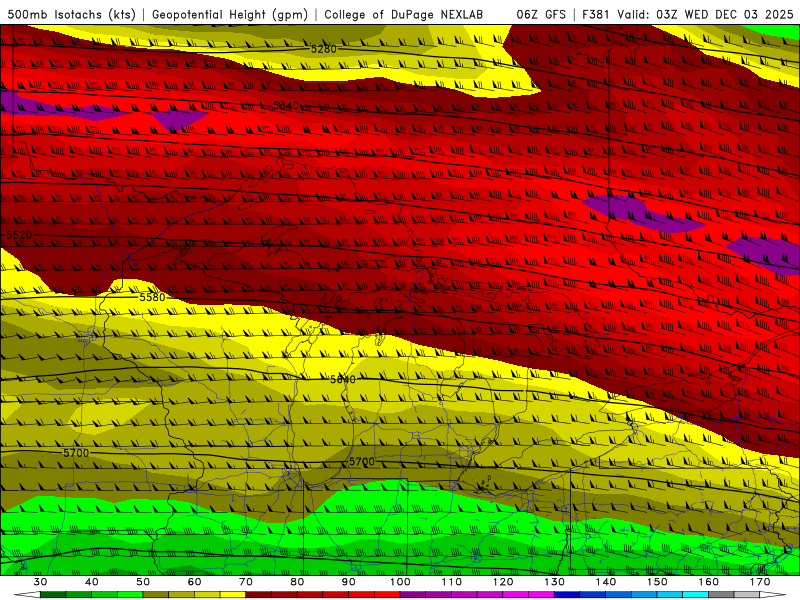Pick the darkest maroon swatch at 70 knots

click(x=259, y=595)
